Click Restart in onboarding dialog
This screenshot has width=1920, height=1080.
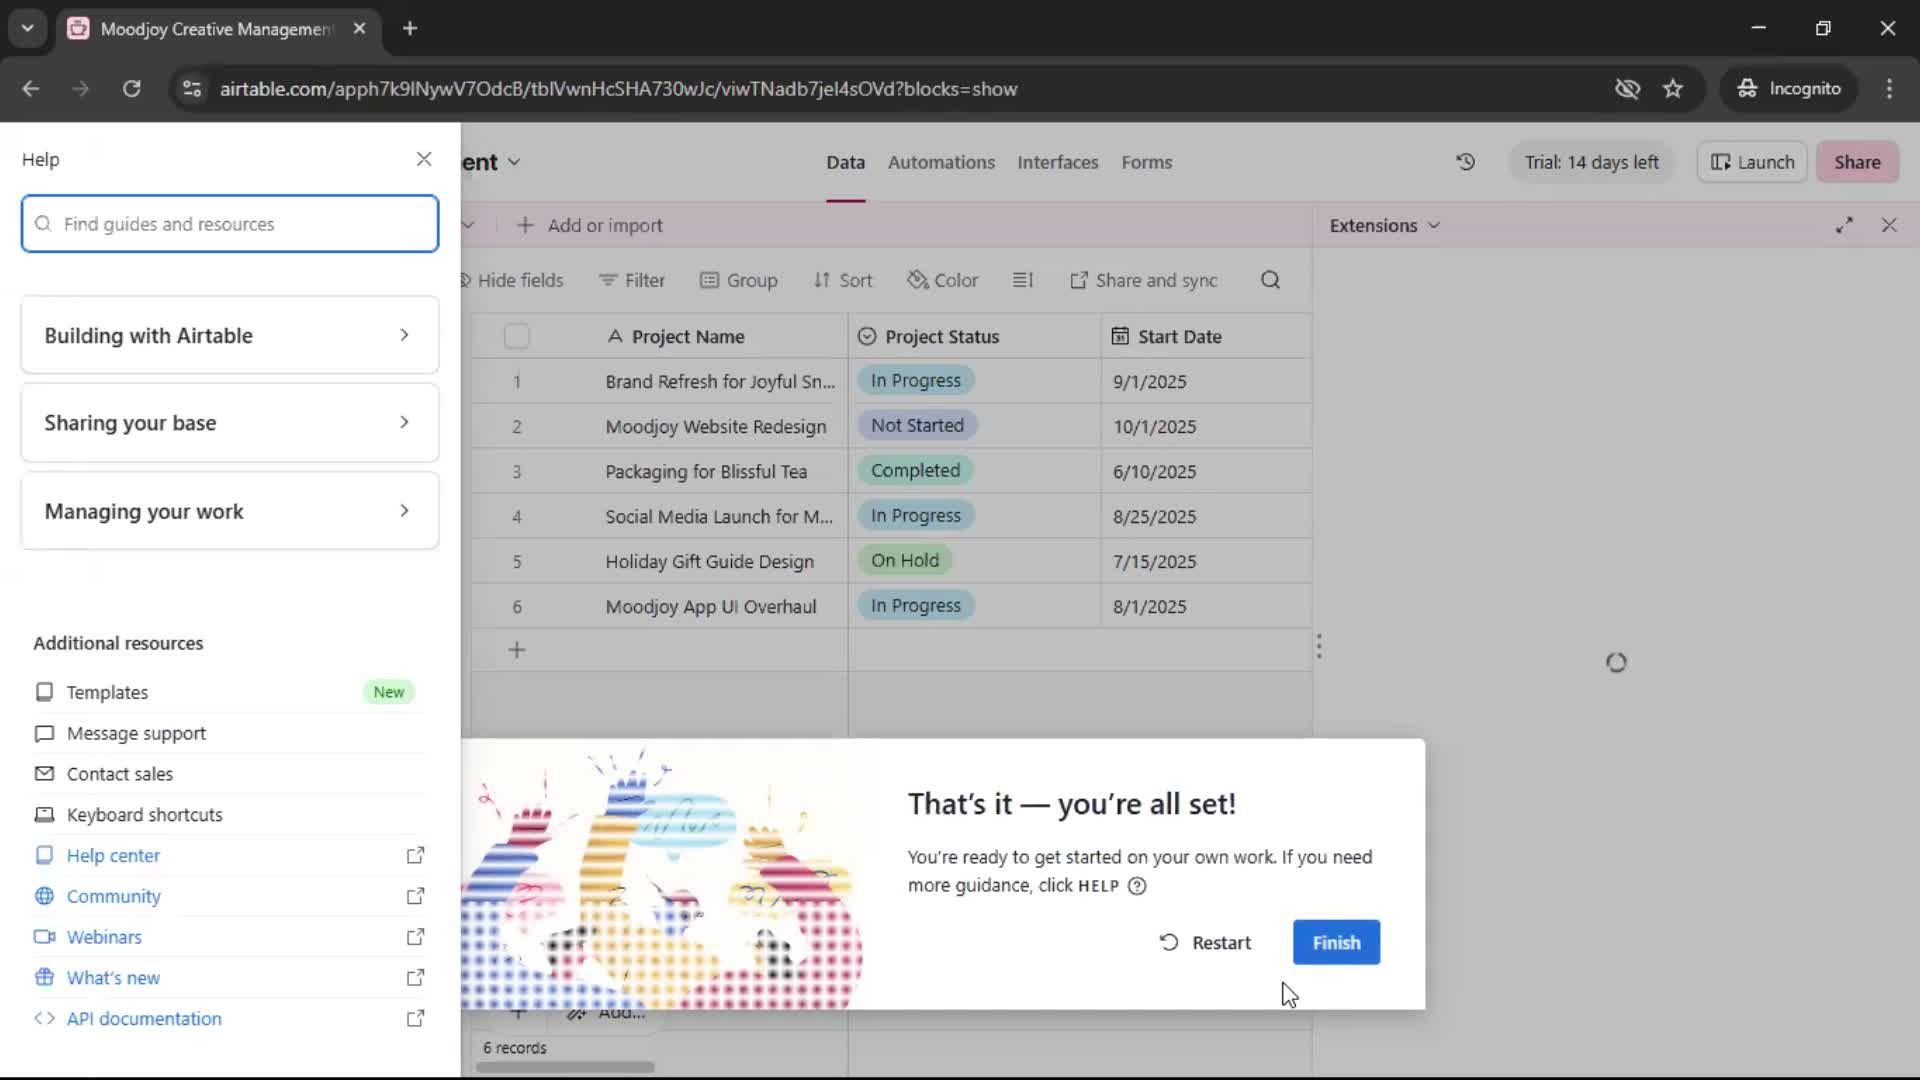pyautogui.click(x=1205, y=942)
